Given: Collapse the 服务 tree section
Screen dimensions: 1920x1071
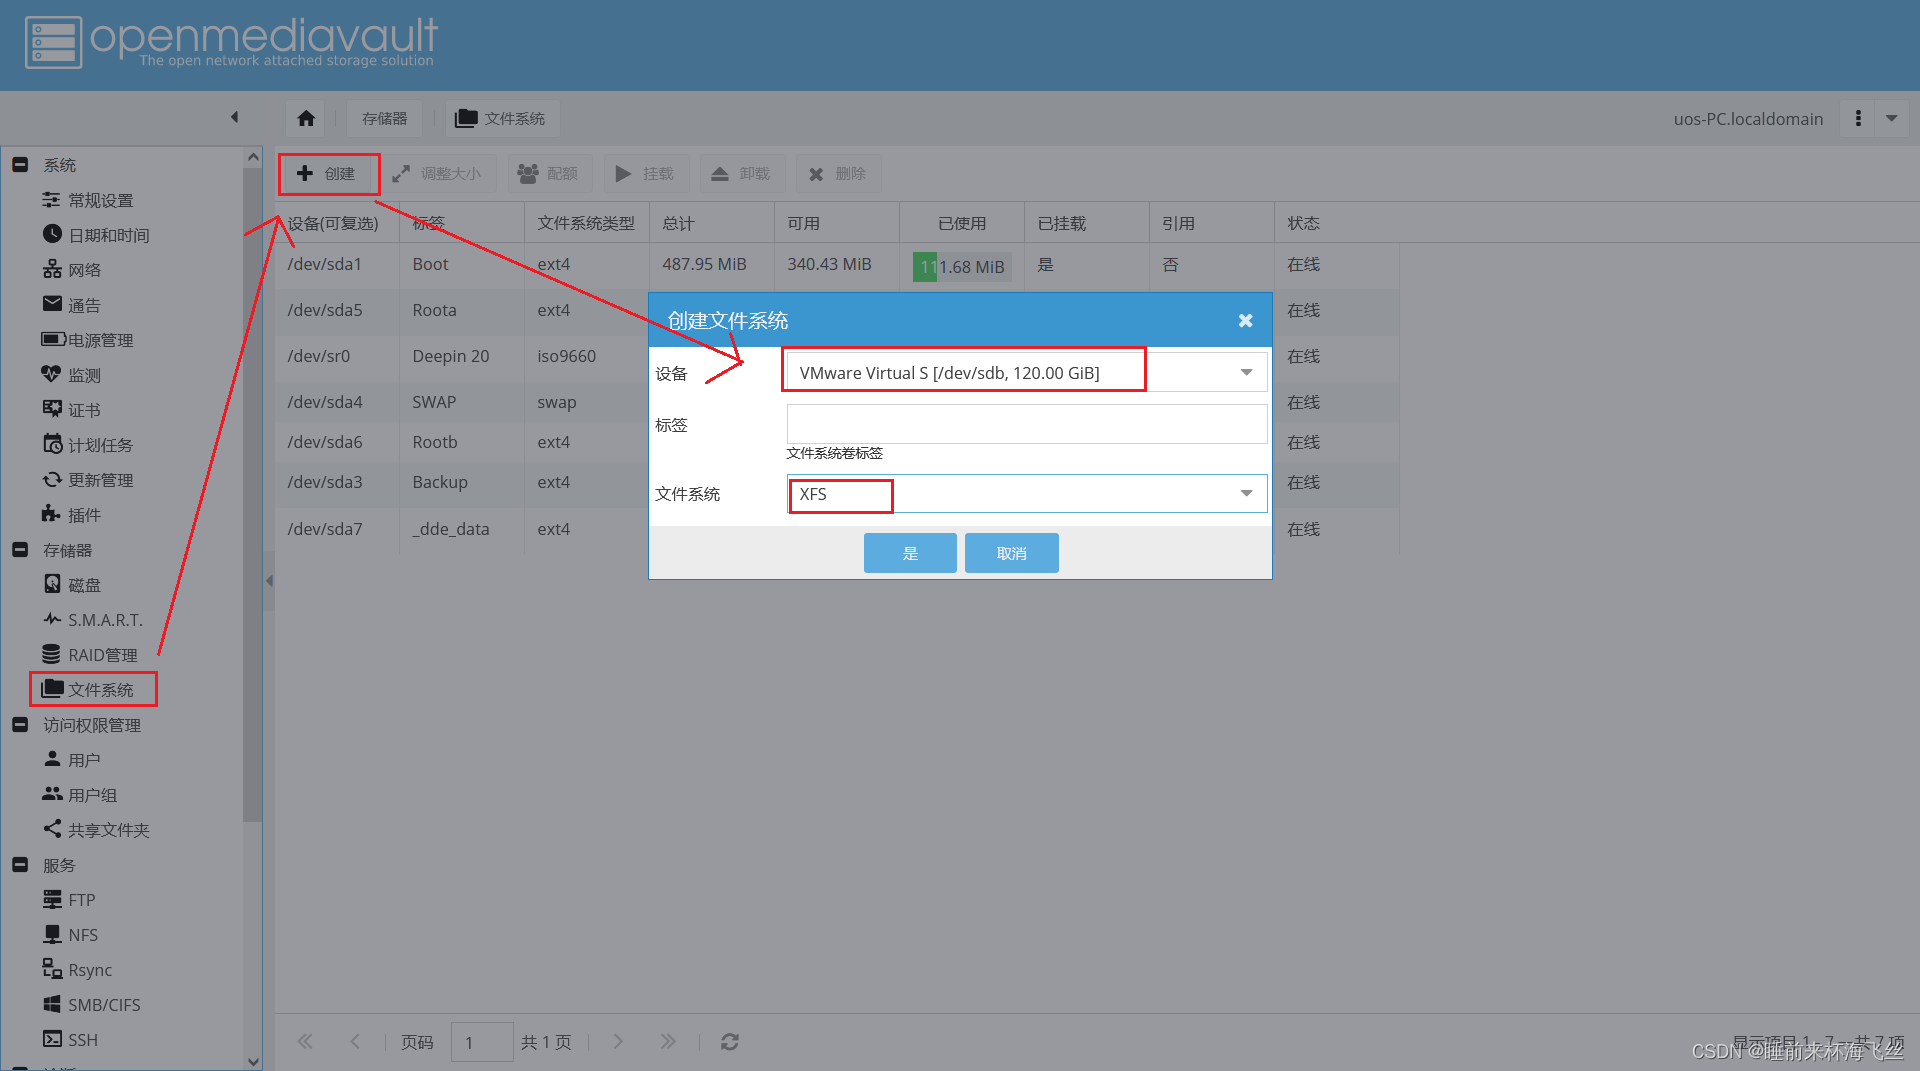Looking at the screenshot, I should (x=20, y=865).
